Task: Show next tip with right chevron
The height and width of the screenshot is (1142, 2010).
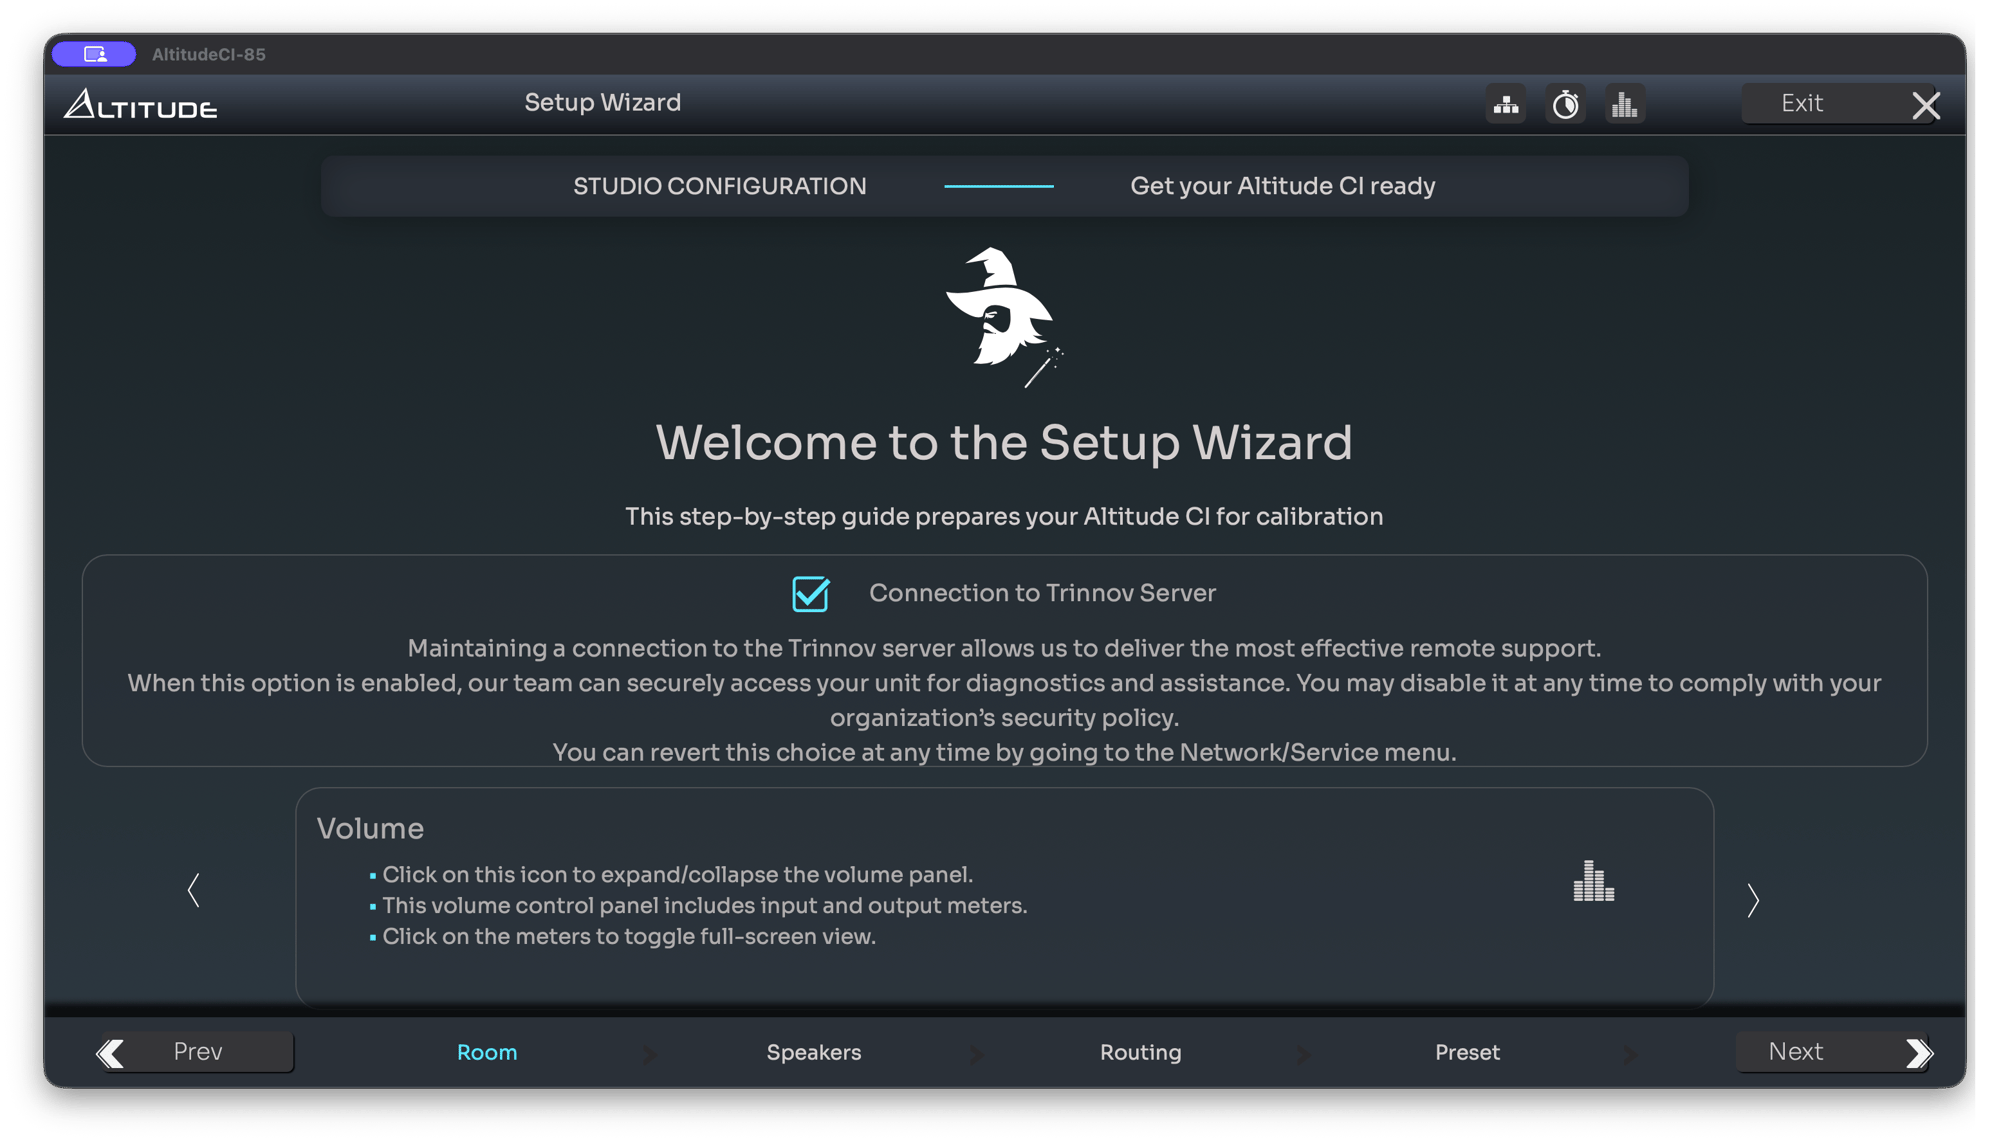Action: point(1753,900)
